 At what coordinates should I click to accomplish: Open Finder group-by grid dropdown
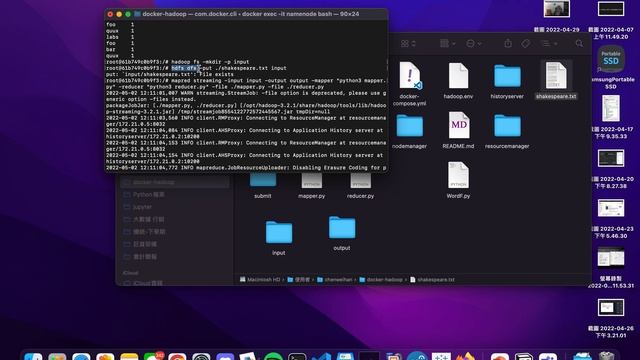[448, 44]
